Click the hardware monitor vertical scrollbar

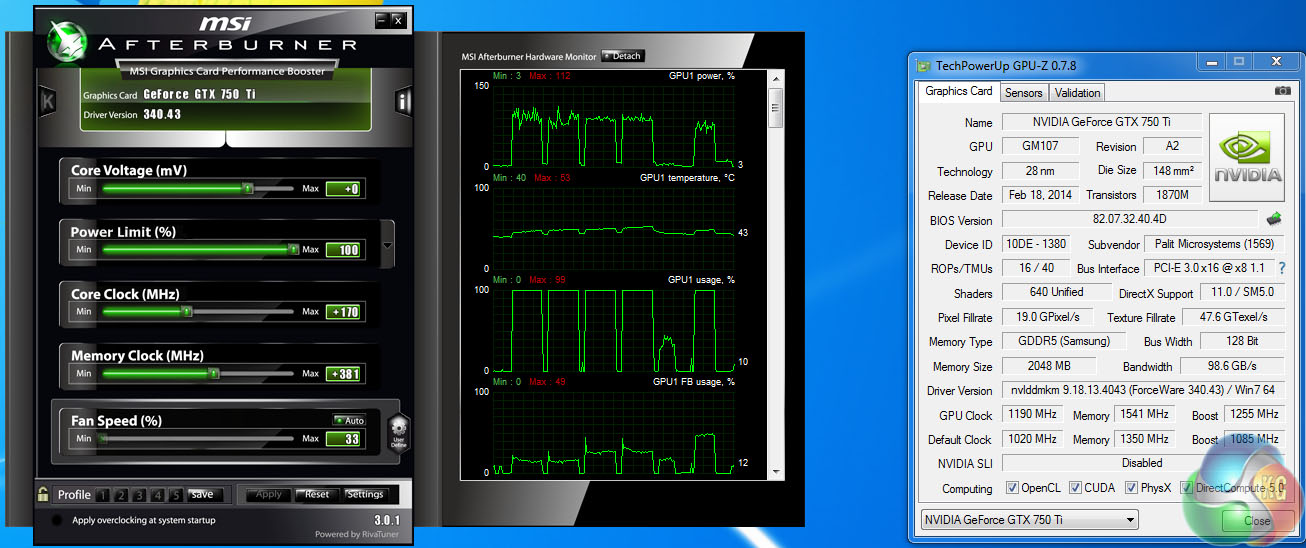point(775,275)
